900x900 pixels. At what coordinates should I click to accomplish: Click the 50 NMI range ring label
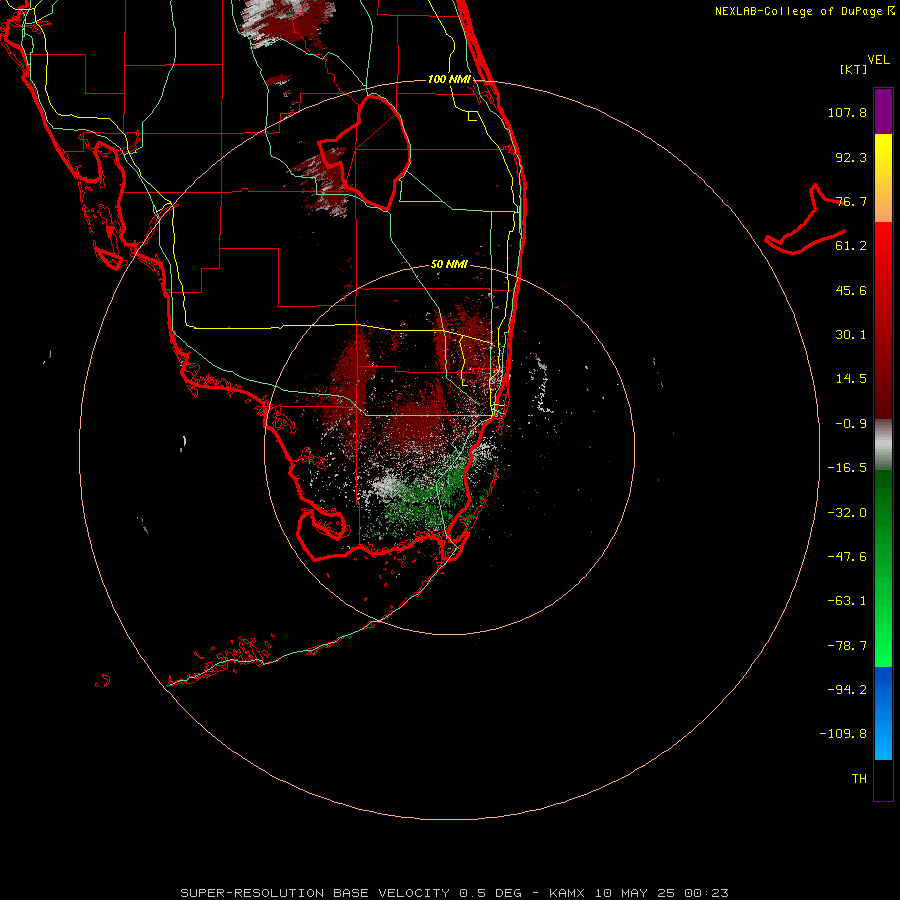point(449,264)
